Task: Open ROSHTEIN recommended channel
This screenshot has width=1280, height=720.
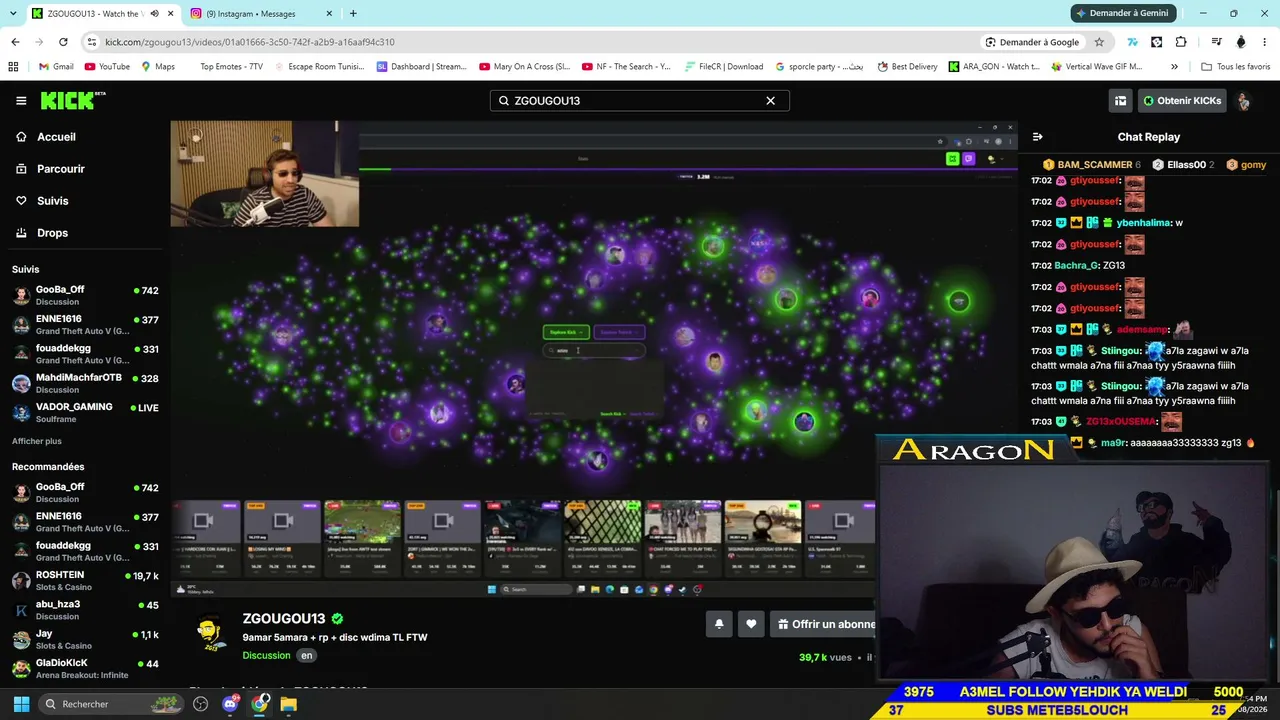Action: point(85,580)
